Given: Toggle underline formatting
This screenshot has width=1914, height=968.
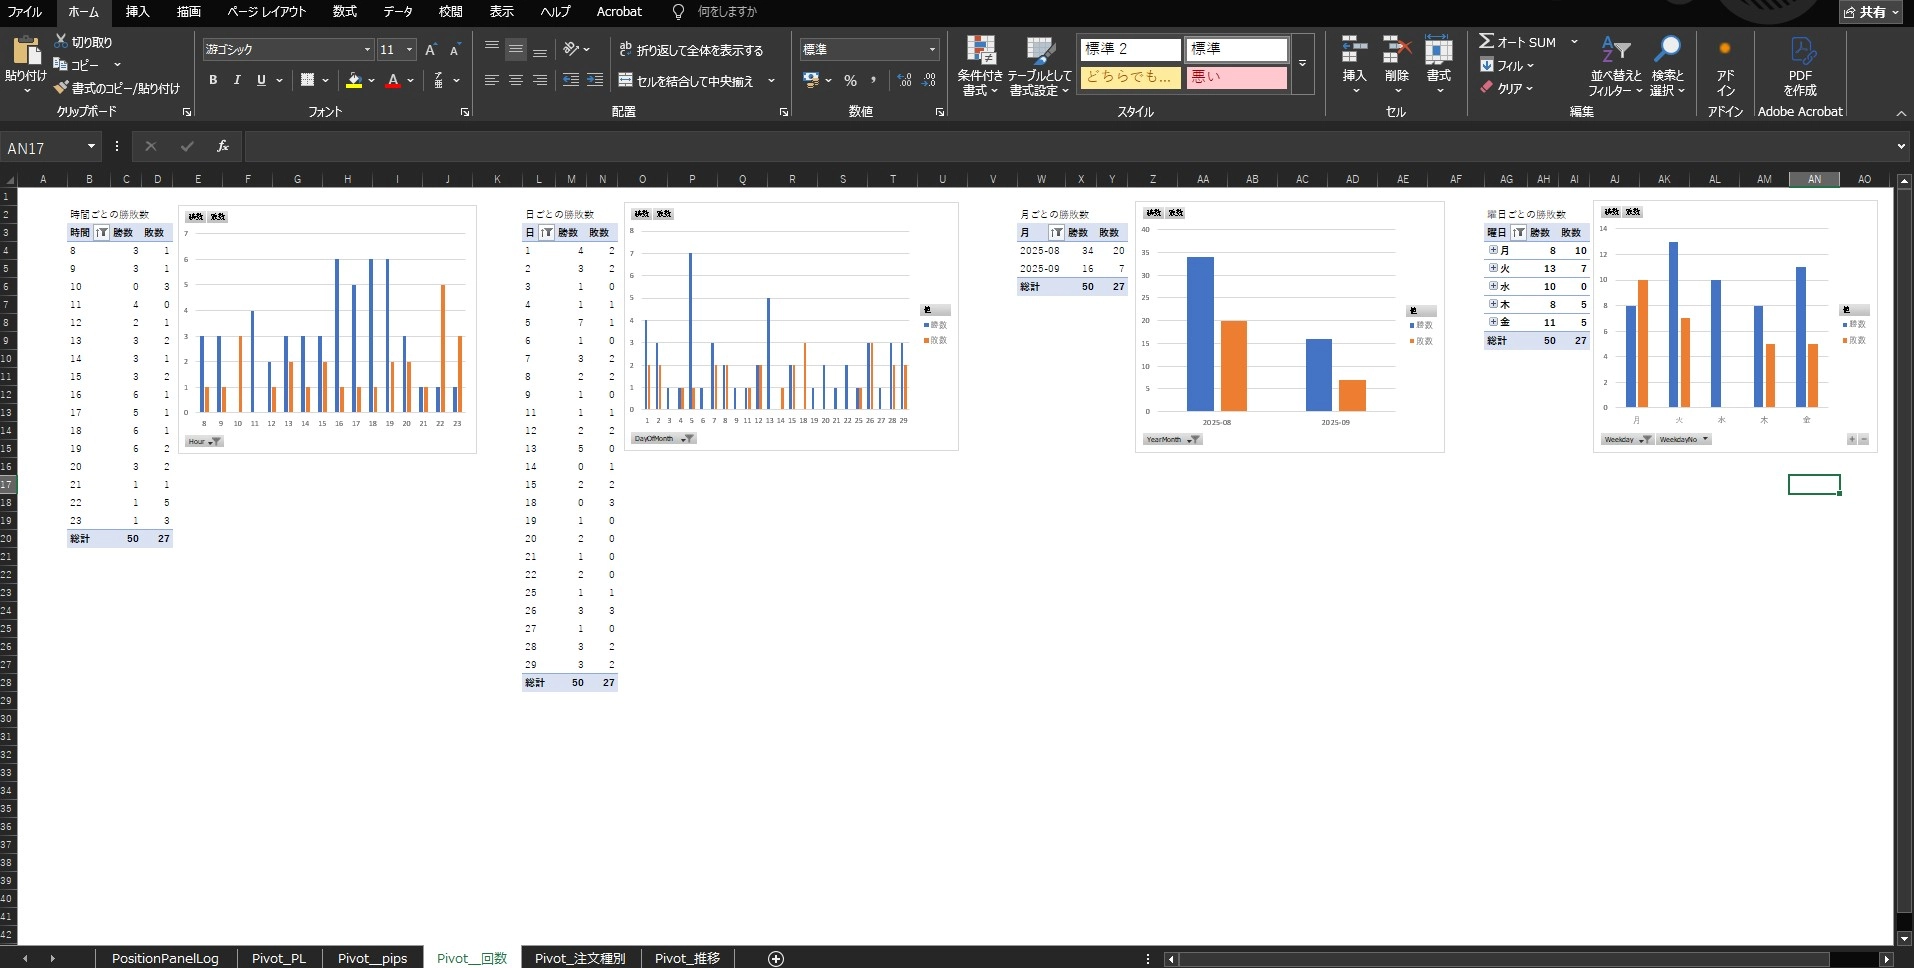Looking at the screenshot, I should tap(261, 80).
